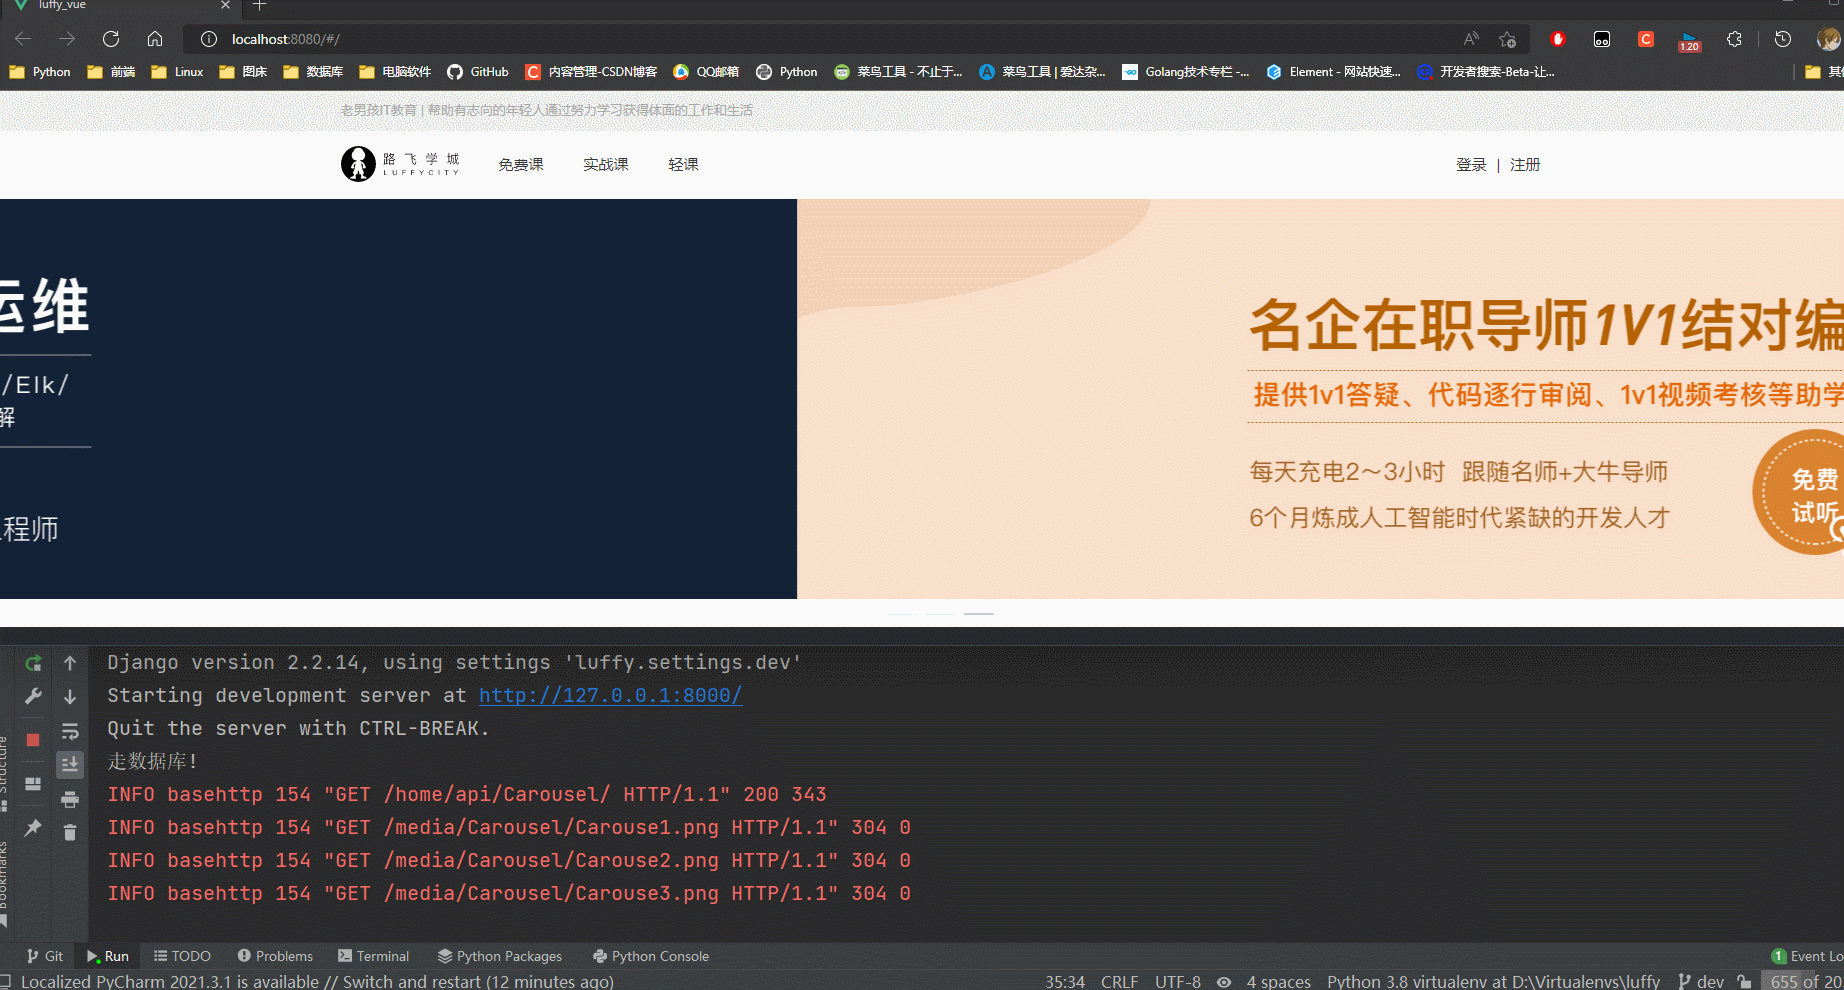The height and width of the screenshot is (990, 1844).
Task: Open the dev git branch menu
Action: (x=1701, y=982)
